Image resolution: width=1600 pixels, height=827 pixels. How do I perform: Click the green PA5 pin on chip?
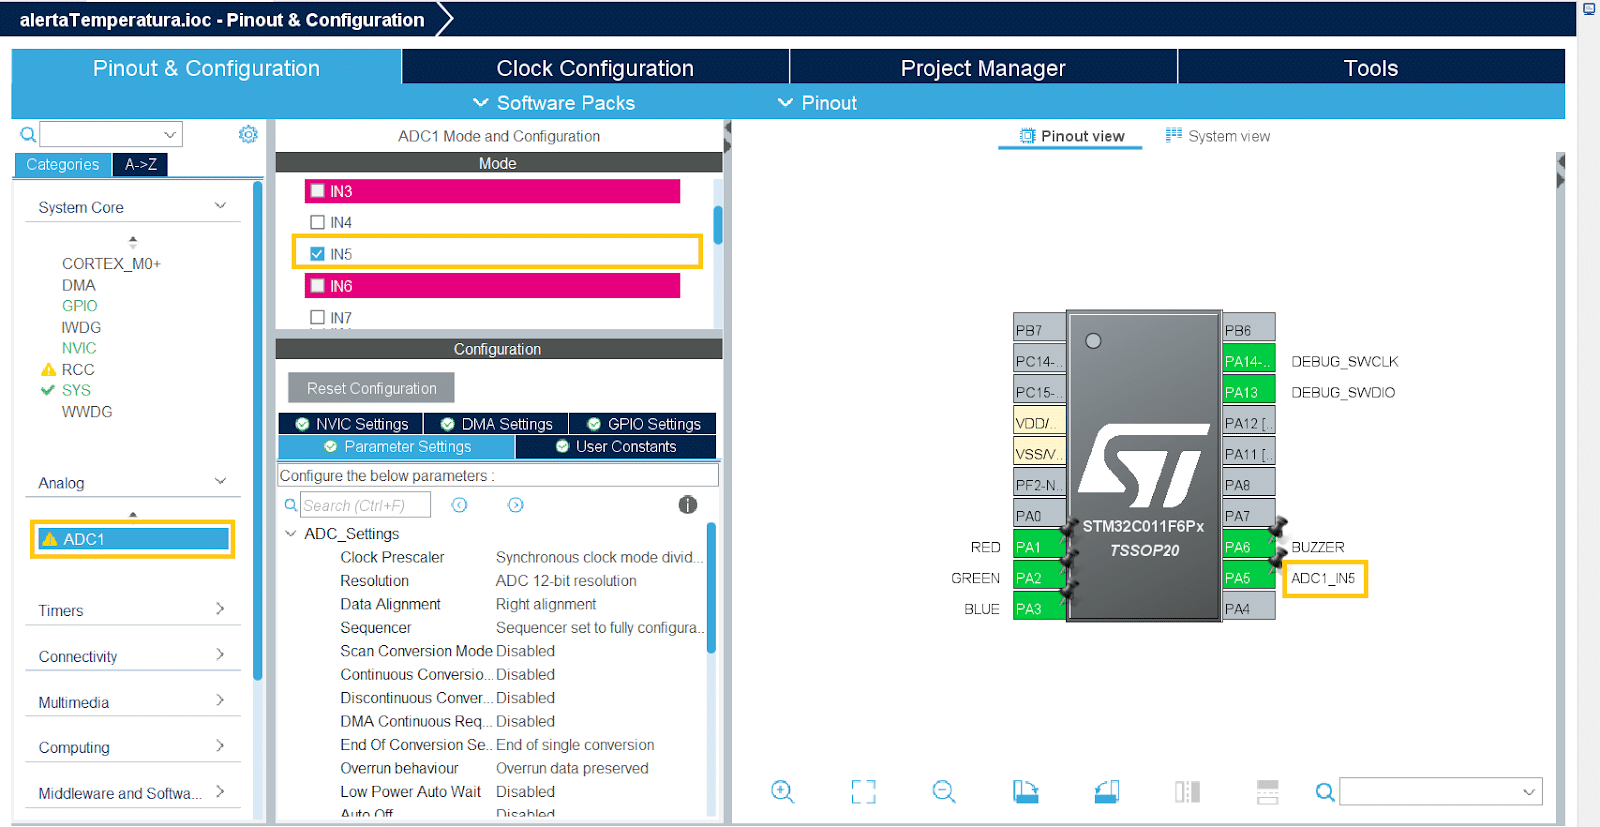coord(1248,578)
